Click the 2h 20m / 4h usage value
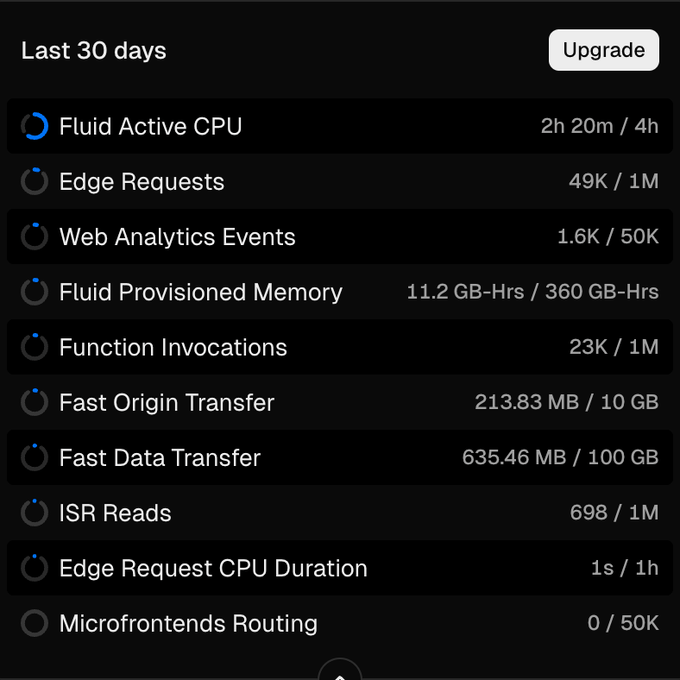The image size is (680, 680). 599,127
